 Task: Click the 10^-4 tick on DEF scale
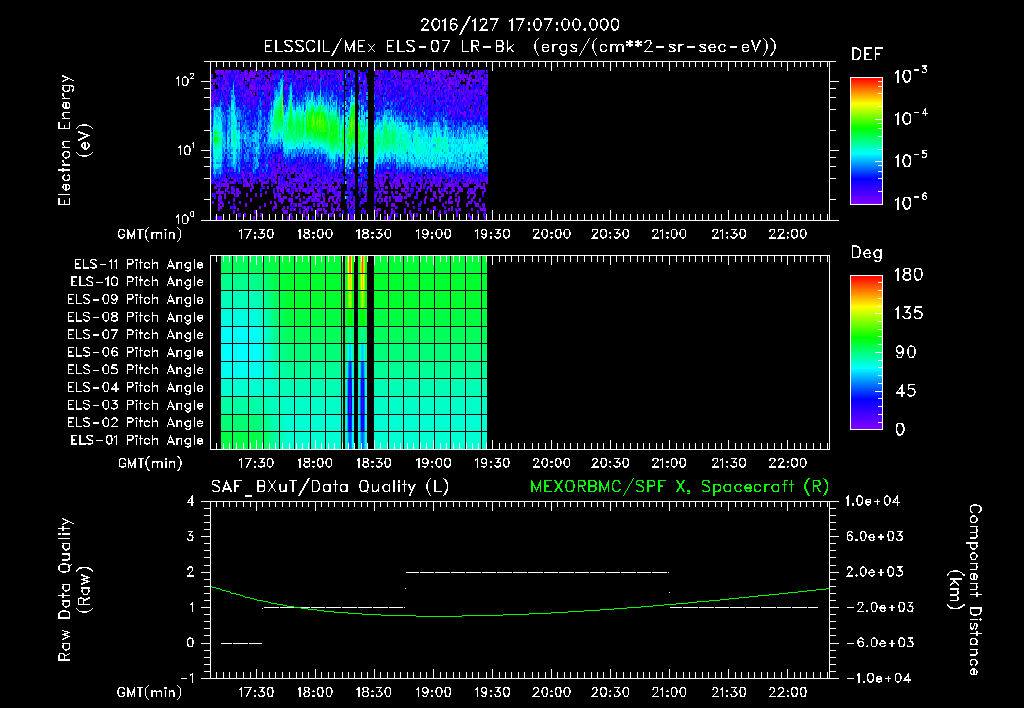pyautogui.click(x=911, y=118)
